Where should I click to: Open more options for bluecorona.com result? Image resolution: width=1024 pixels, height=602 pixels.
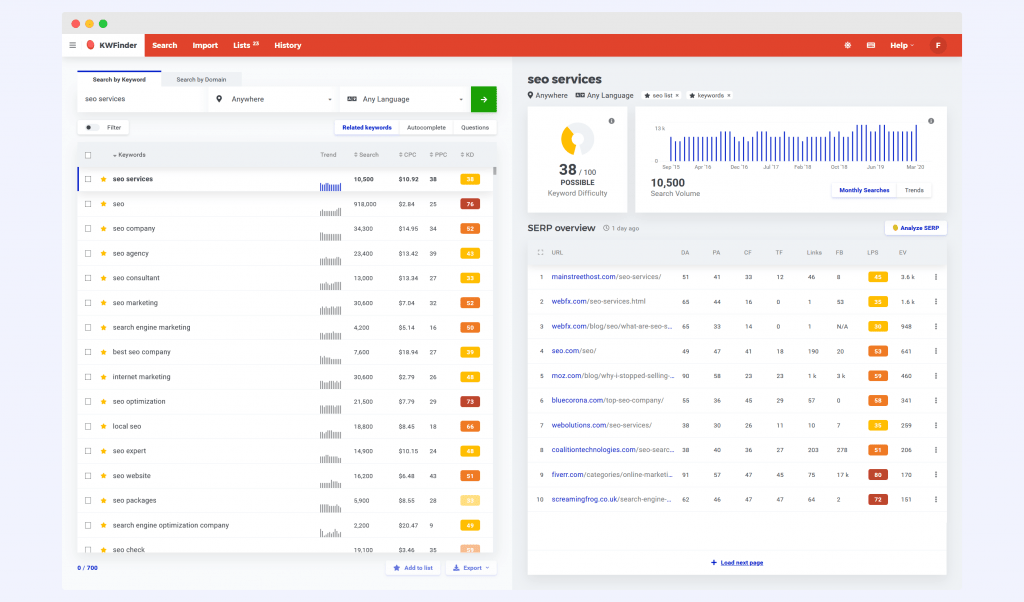(936, 401)
